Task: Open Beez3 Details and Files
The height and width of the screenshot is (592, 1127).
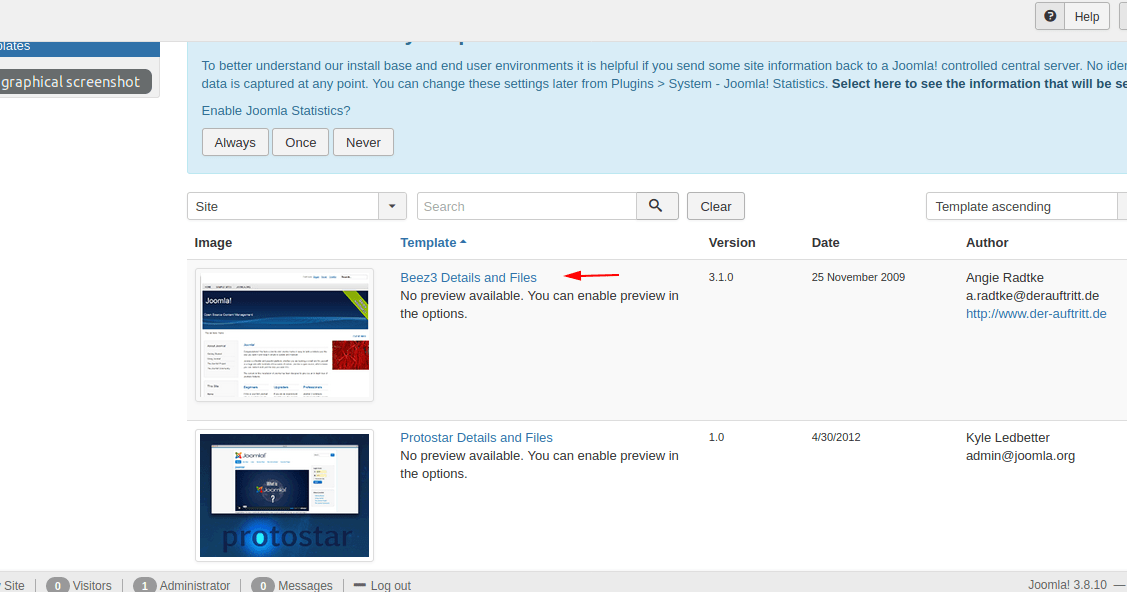Action: click(468, 277)
